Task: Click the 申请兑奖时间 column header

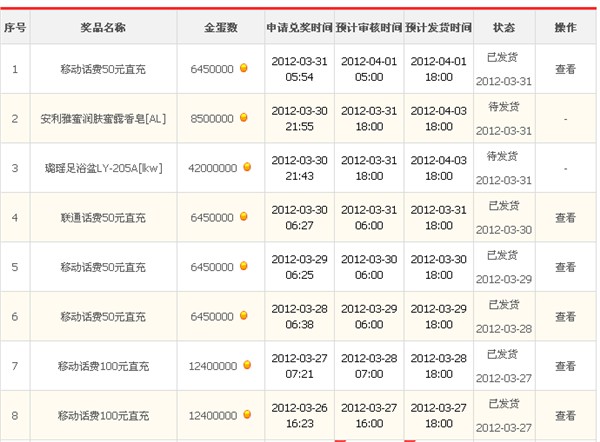Action: click(299, 28)
